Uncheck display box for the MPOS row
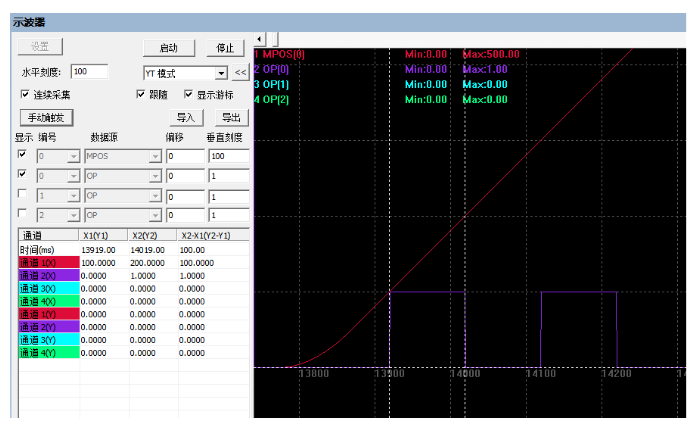The image size is (697, 428). [22, 154]
